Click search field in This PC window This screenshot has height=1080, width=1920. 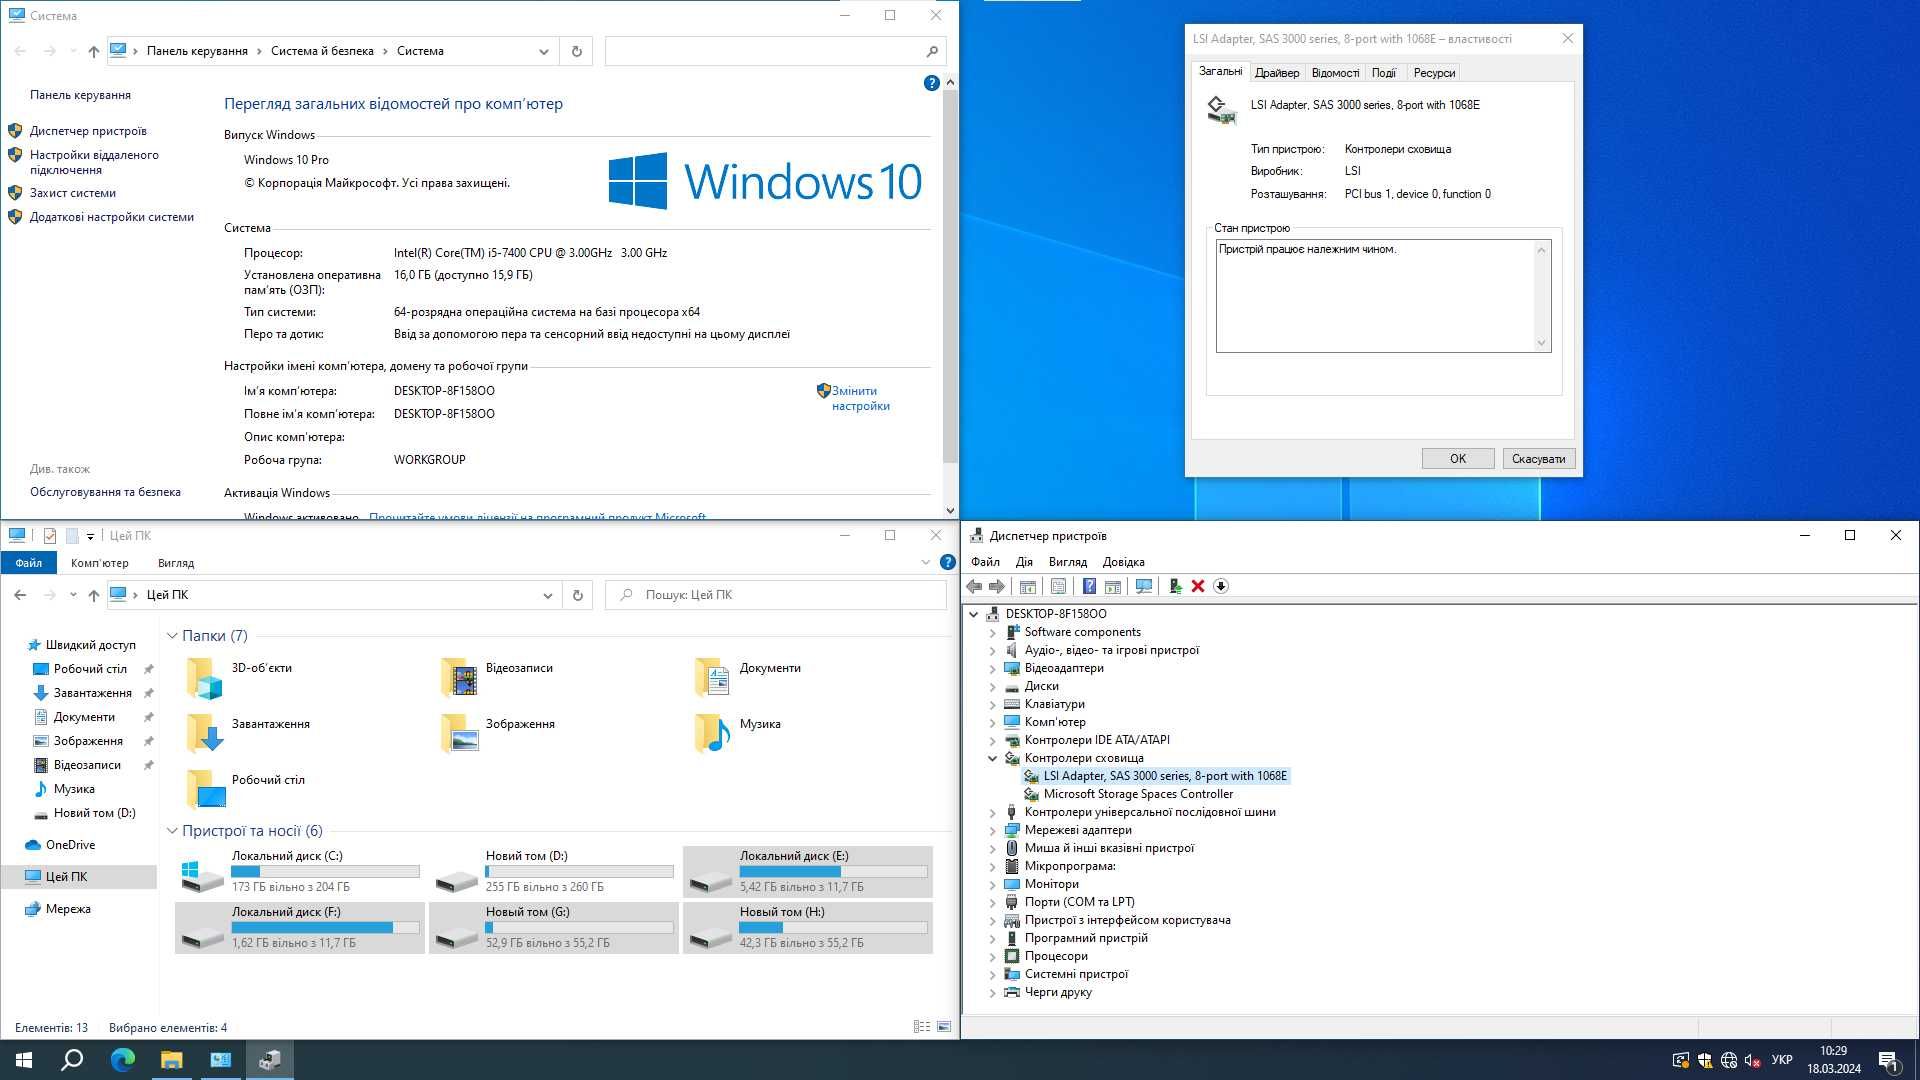tap(776, 595)
